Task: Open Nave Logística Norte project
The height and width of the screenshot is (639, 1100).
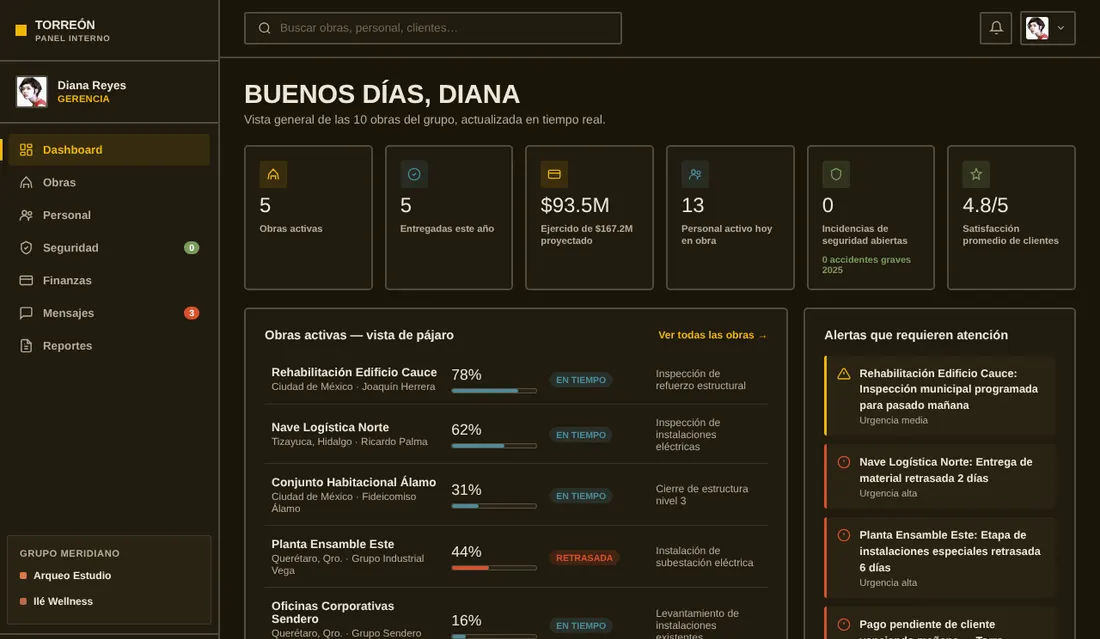Action: tap(516, 434)
